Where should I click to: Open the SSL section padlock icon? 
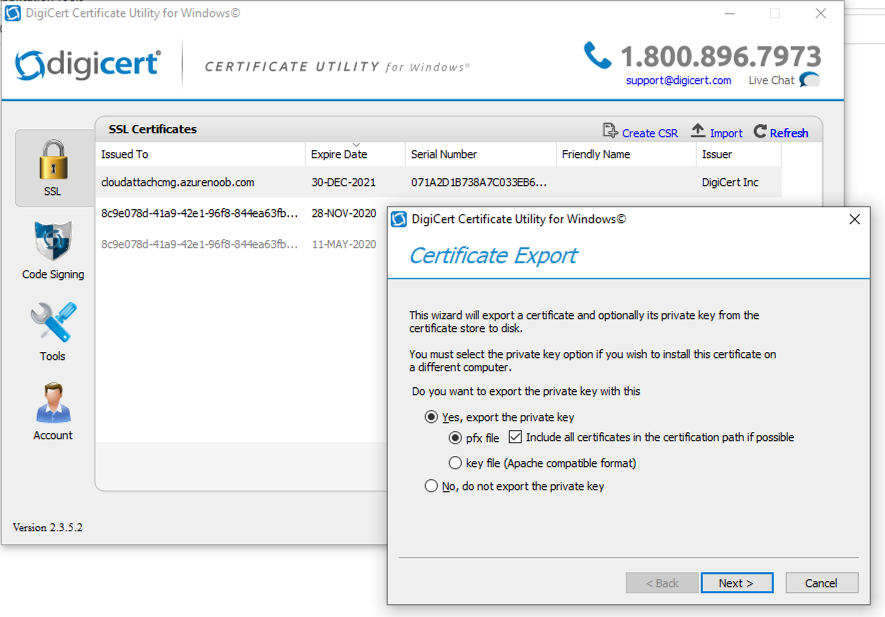[x=53, y=160]
